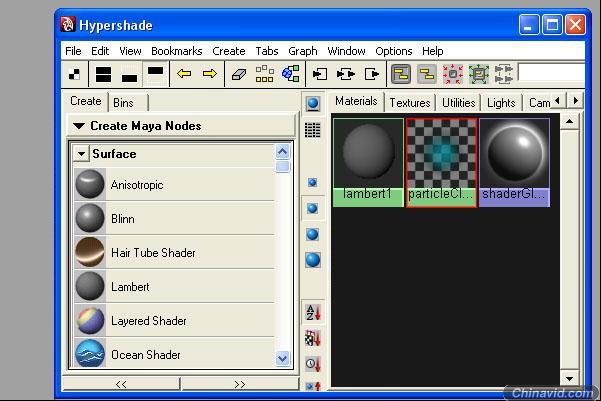The image size is (601, 401).
Task: Show output connections icon
Action: click(x=372, y=74)
